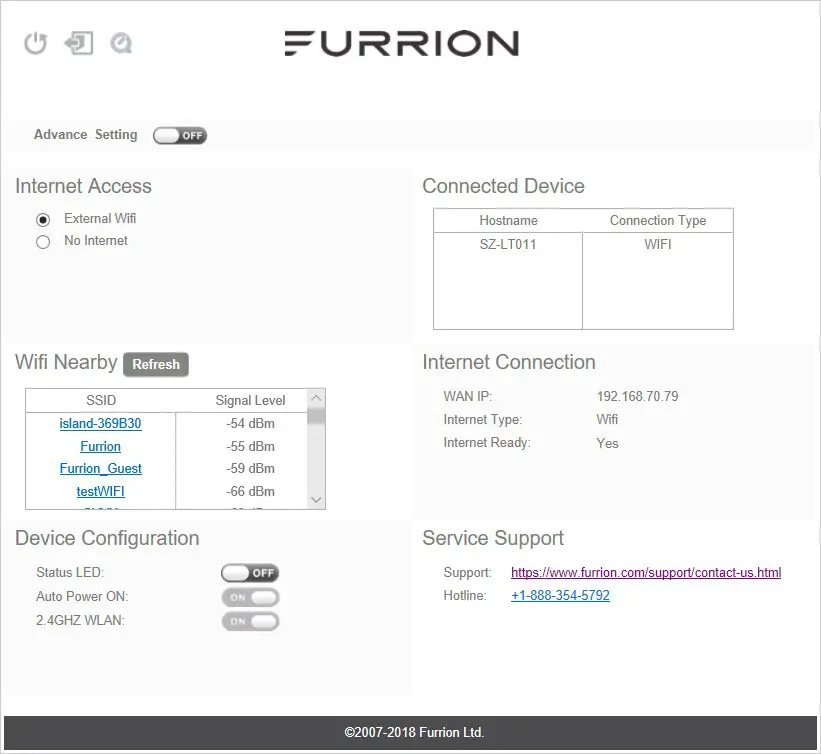Click the power/restart icon in the header
821x754 pixels.
(x=35, y=43)
